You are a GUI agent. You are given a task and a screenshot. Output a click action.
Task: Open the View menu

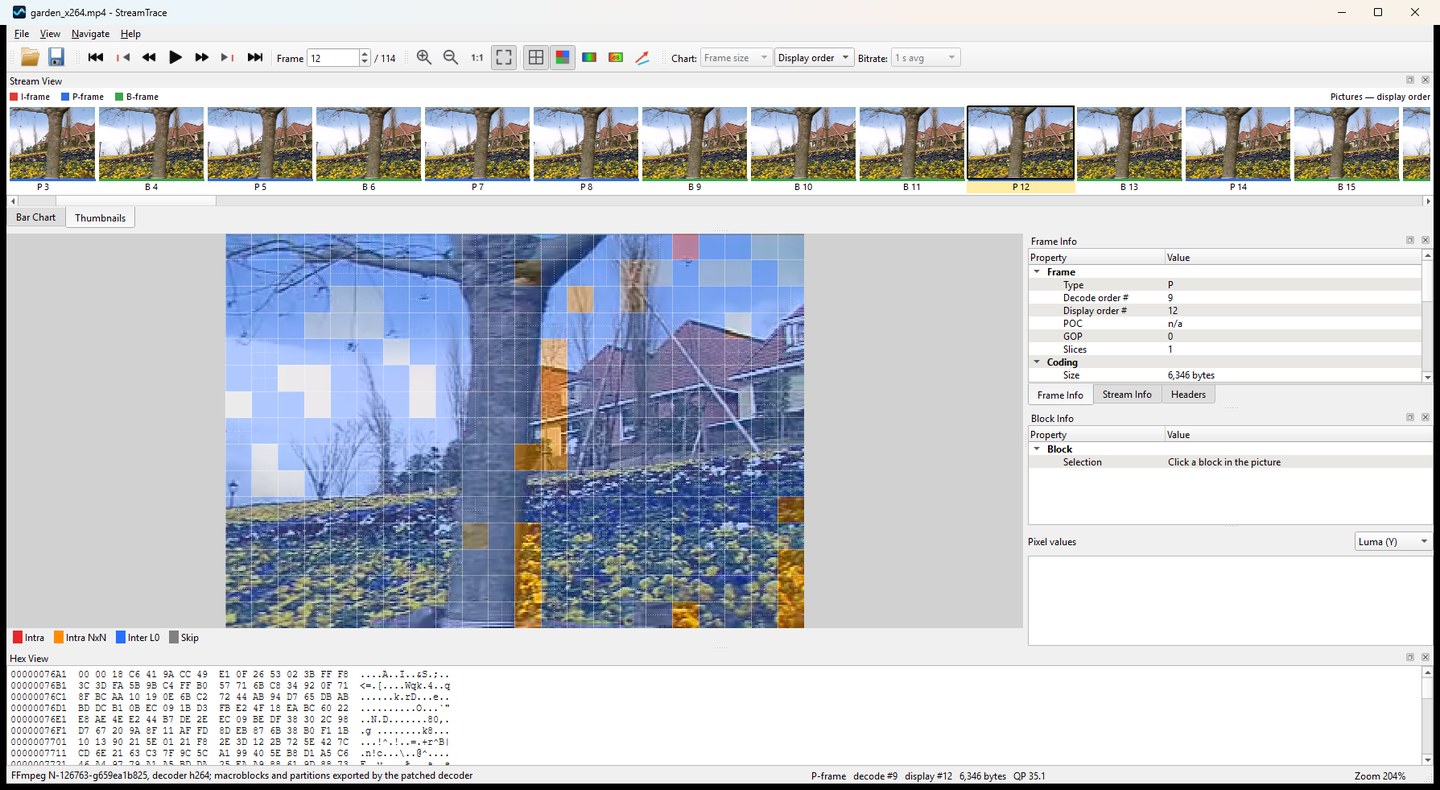pyautogui.click(x=50, y=34)
